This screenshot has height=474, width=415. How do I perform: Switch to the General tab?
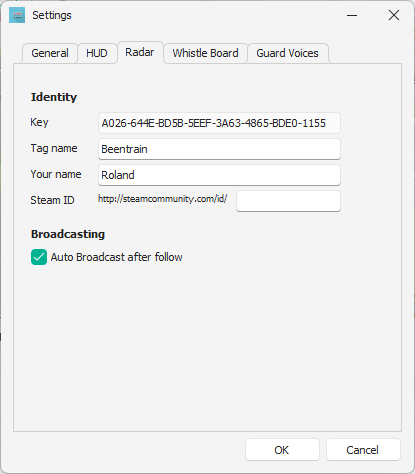[x=50, y=53]
